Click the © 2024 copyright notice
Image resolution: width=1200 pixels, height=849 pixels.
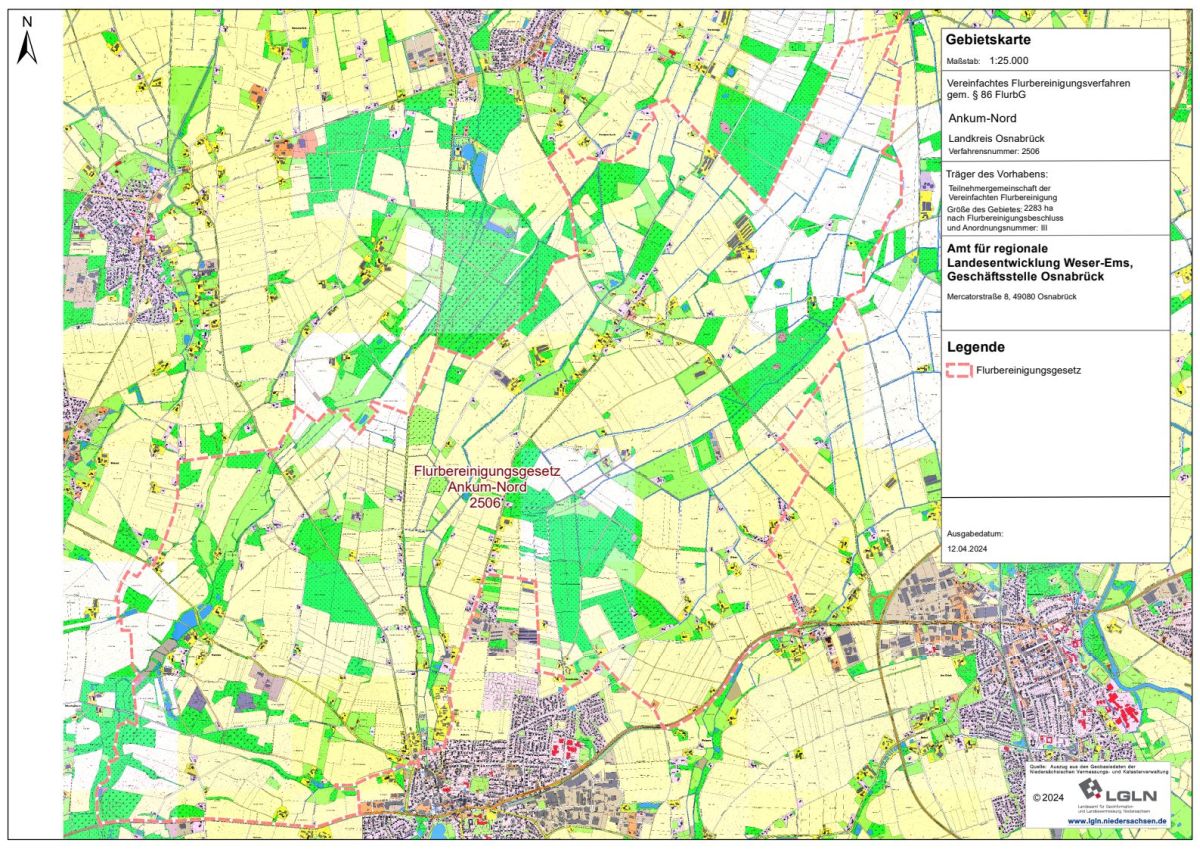1050,797
